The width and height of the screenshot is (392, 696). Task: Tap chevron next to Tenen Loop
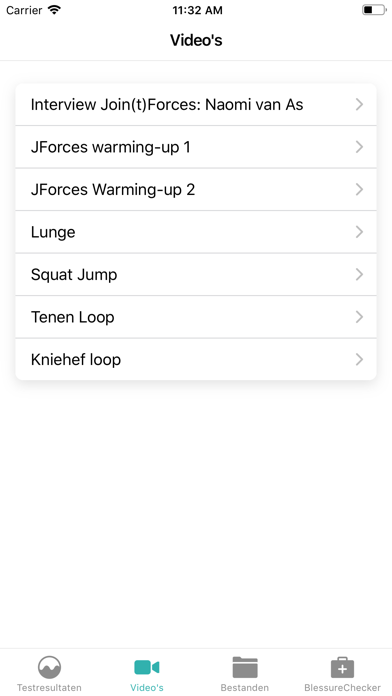360,317
